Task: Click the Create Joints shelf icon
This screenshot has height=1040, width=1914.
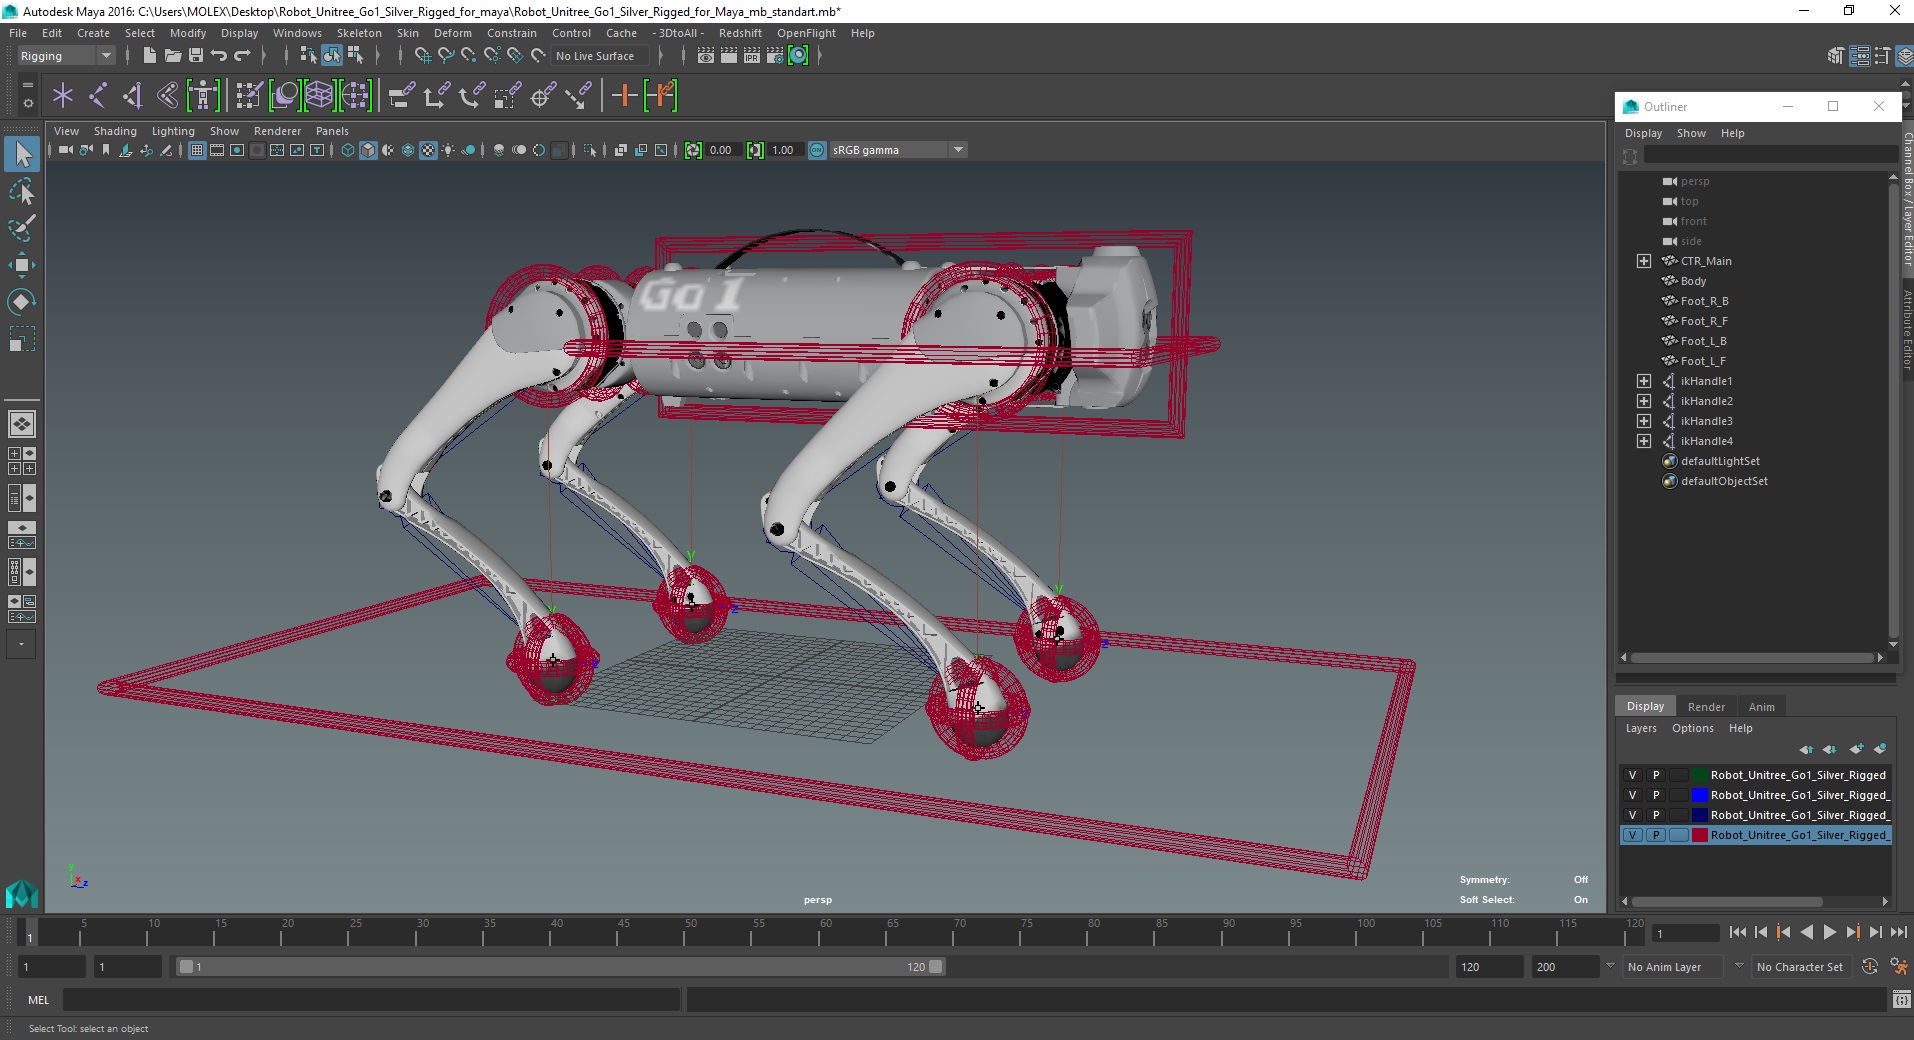Action: [97, 96]
